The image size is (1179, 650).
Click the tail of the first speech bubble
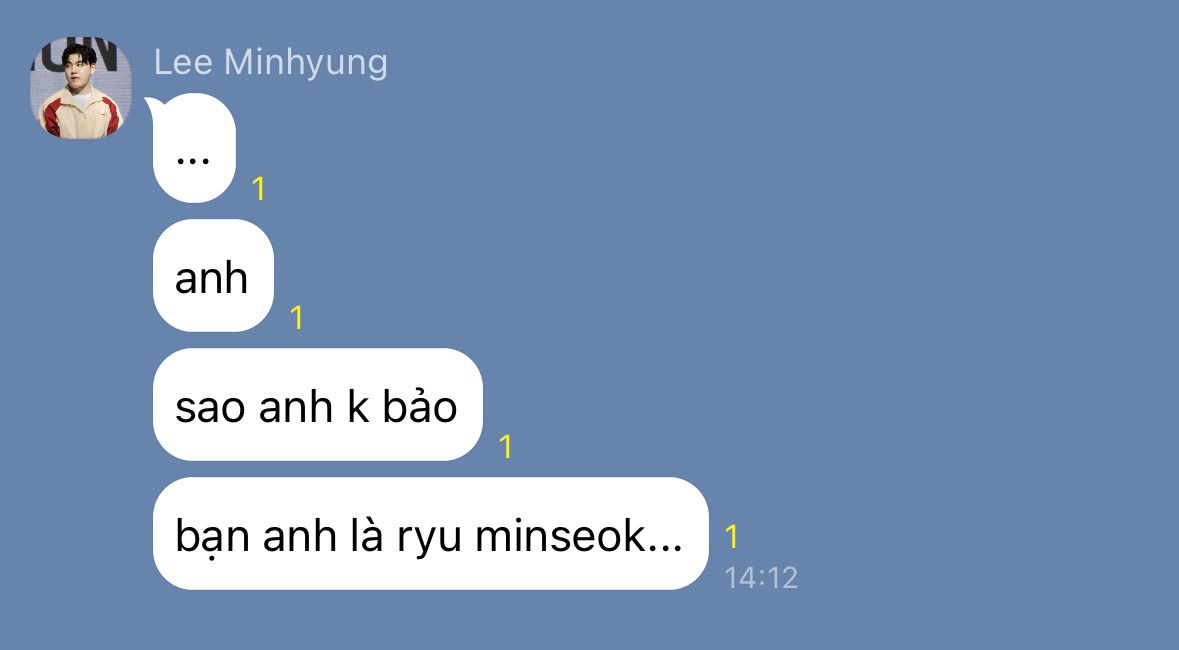tap(152, 105)
